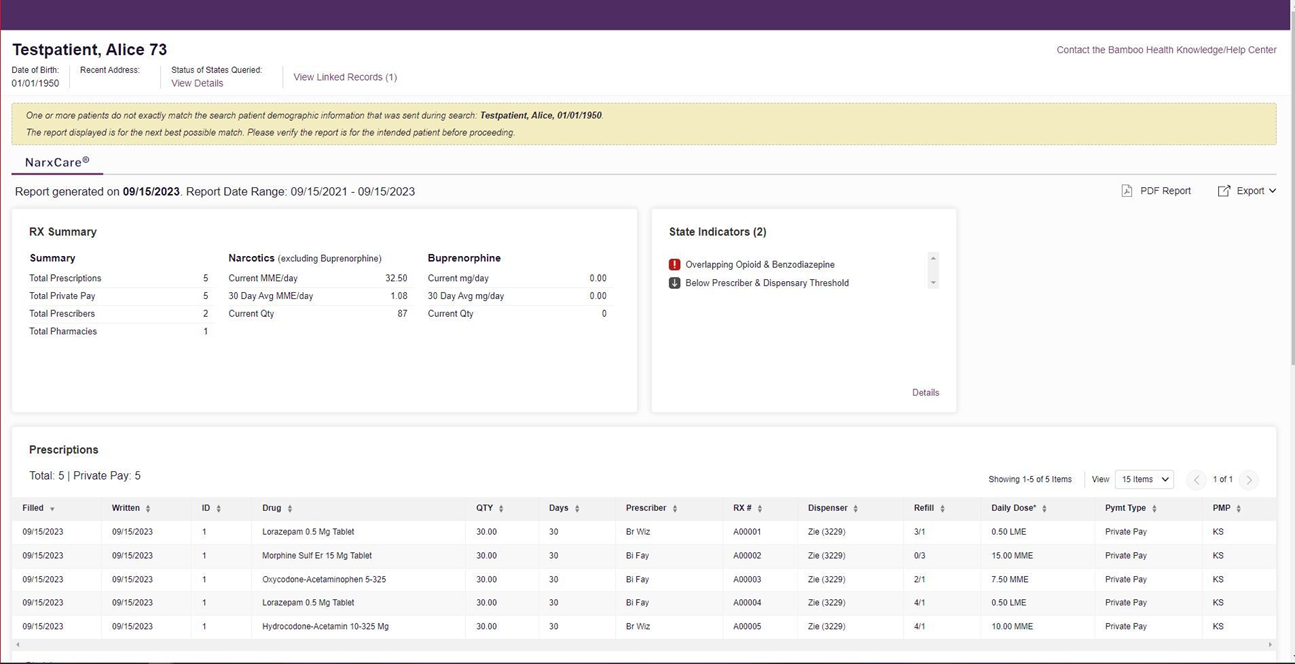1295x664 pixels.
Task: Click the Export arrow icon
Action: coord(1224,191)
